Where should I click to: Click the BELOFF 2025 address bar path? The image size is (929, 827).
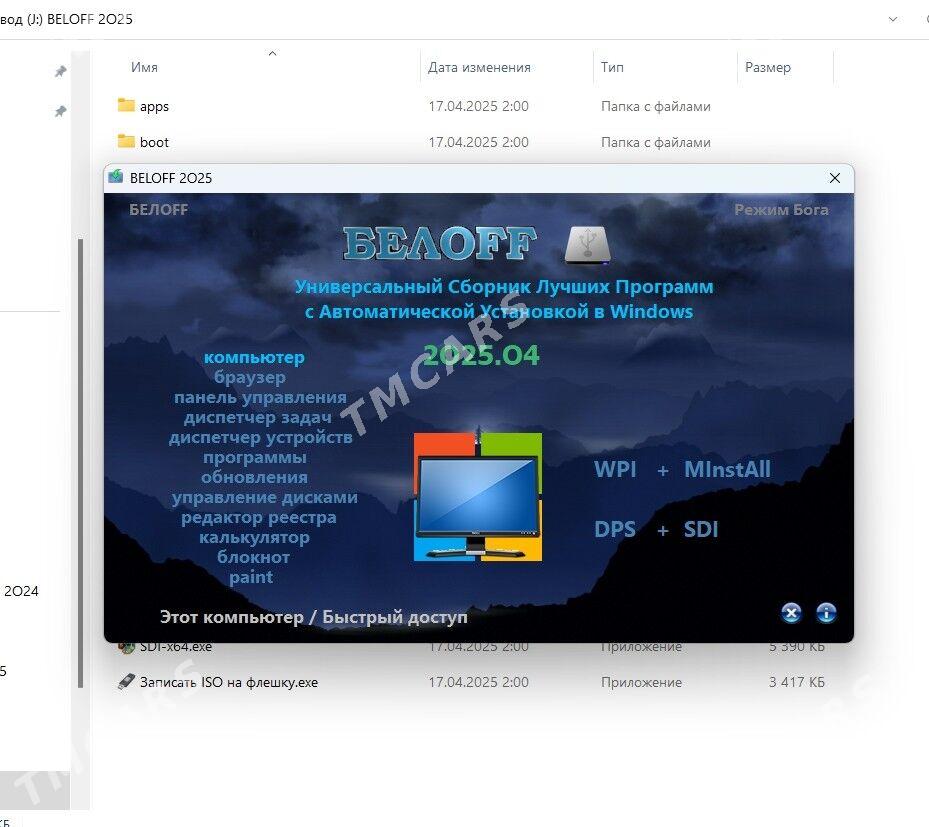pos(89,19)
